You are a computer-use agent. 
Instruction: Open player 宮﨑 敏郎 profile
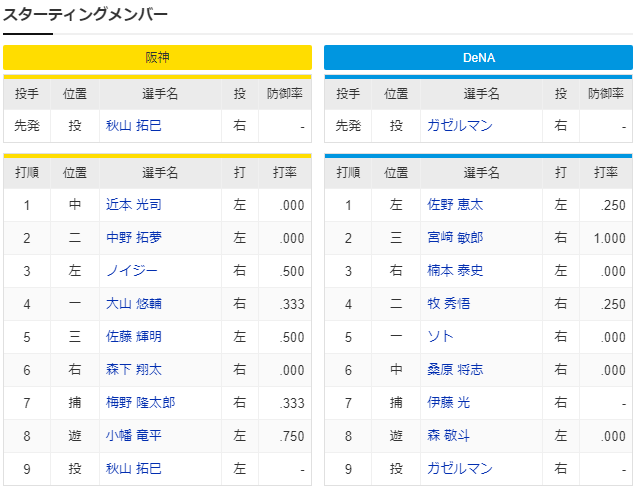tap(455, 237)
